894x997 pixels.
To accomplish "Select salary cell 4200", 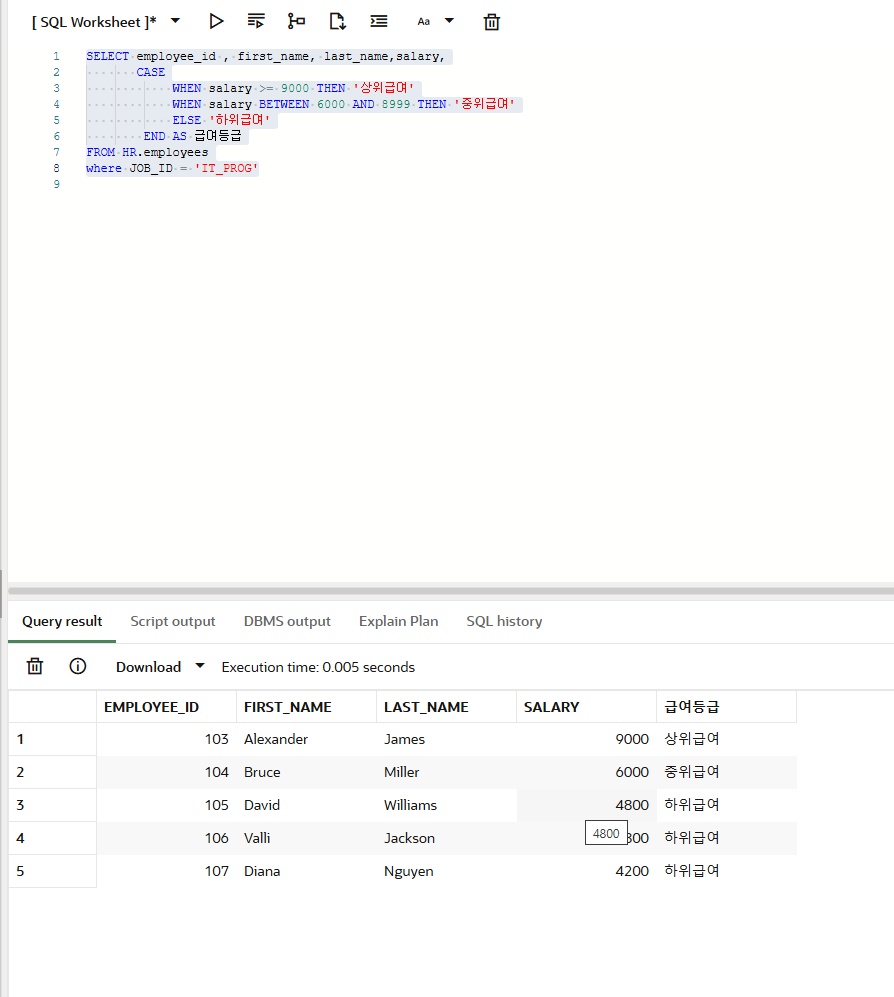I will [x=586, y=871].
